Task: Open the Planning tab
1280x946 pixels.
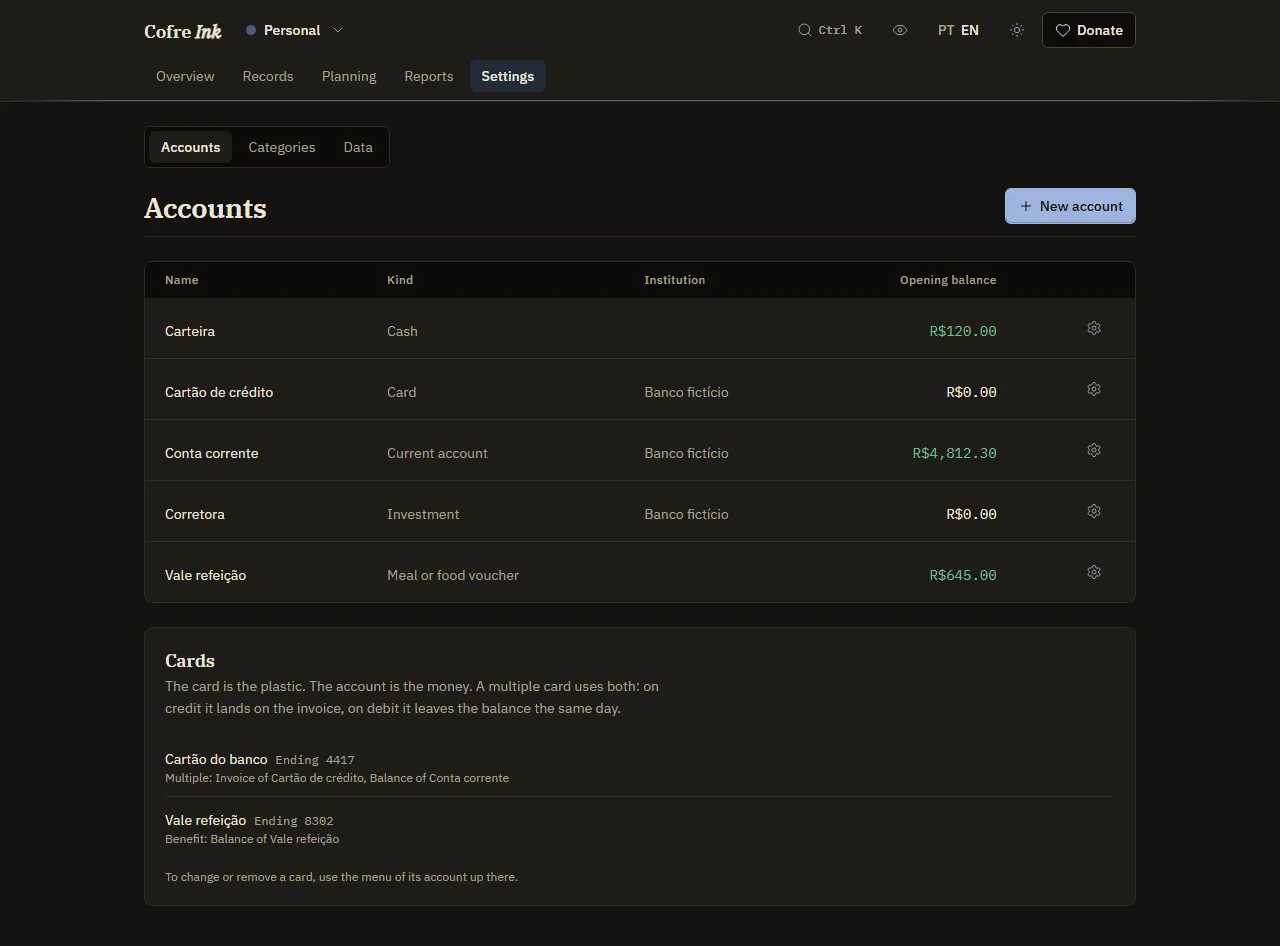Action: pos(349,76)
